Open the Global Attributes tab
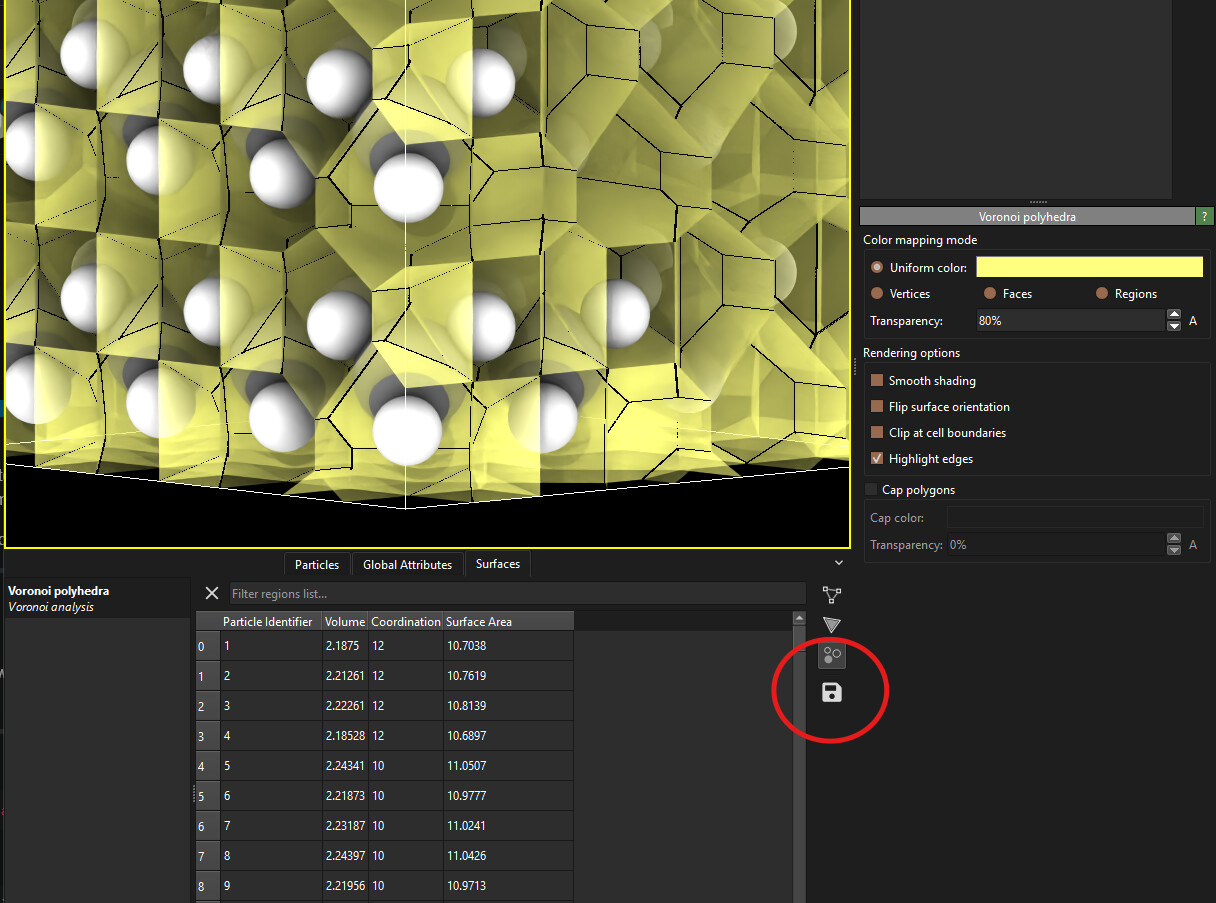1216x903 pixels. coord(407,565)
